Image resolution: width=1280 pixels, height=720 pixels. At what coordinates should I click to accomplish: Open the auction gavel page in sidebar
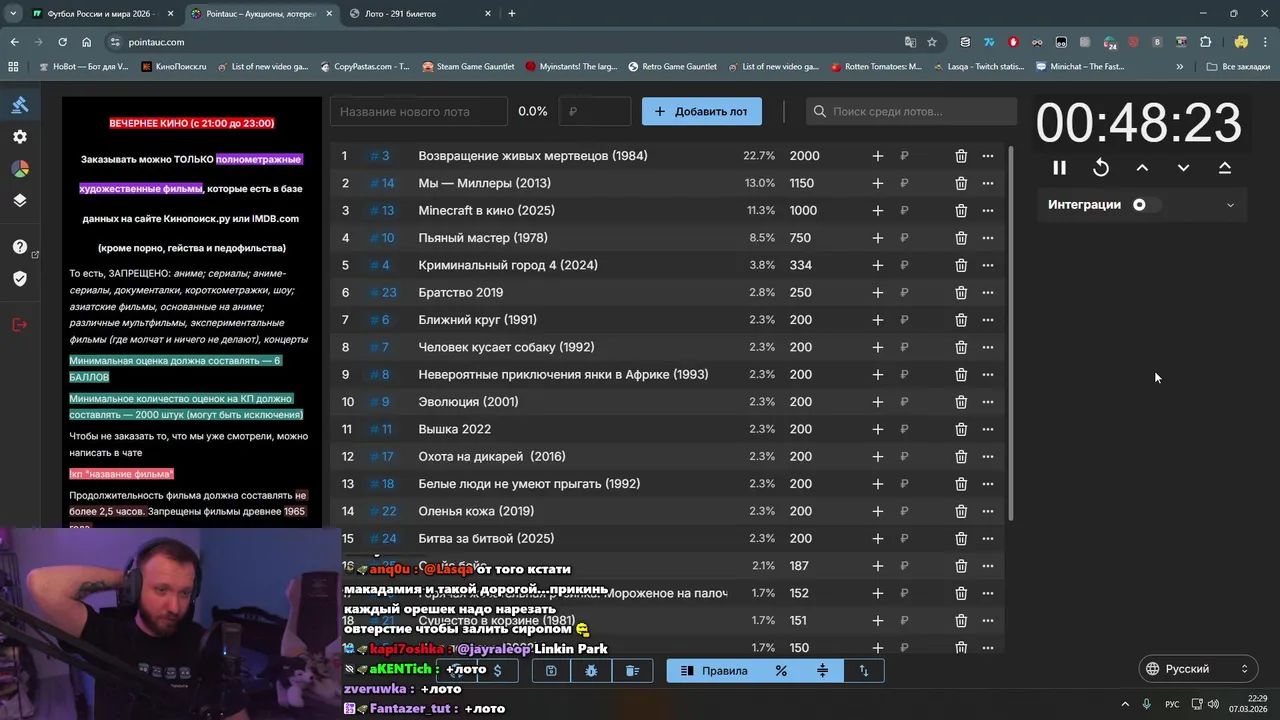pos(20,105)
